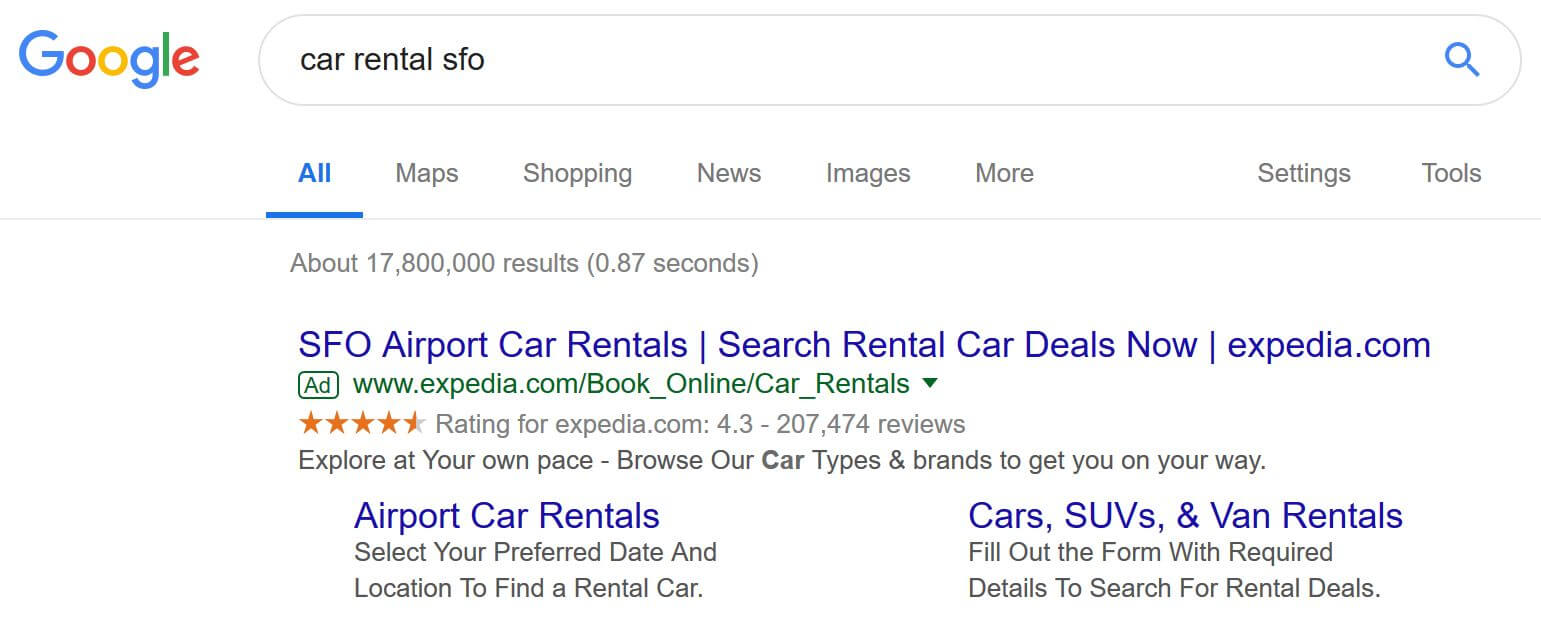Image resolution: width=1541 pixels, height=635 pixels.
Task: Click the orange star rating
Action: [x=362, y=424]
